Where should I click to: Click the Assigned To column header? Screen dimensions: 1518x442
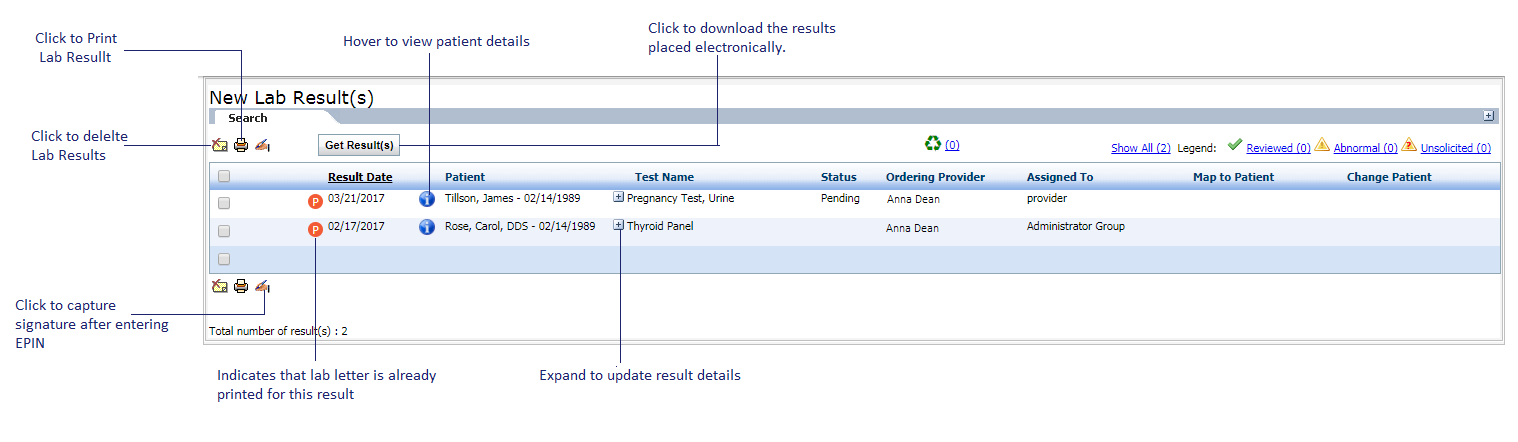[1060, 177]
